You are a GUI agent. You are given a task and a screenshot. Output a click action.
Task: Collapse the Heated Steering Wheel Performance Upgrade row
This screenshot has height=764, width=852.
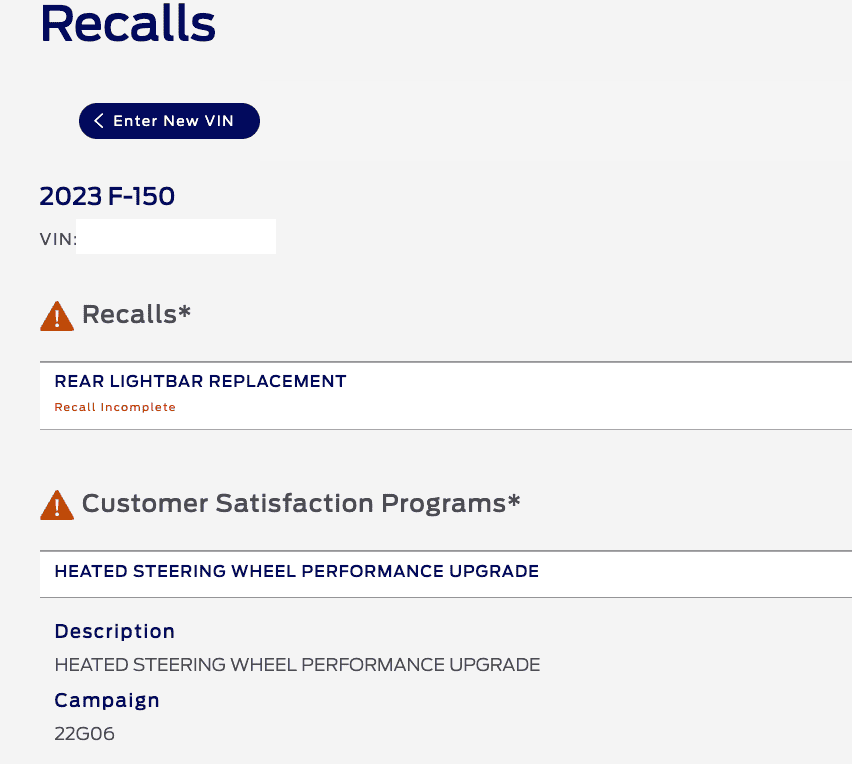pyautogui.click(x=296, y=572)
